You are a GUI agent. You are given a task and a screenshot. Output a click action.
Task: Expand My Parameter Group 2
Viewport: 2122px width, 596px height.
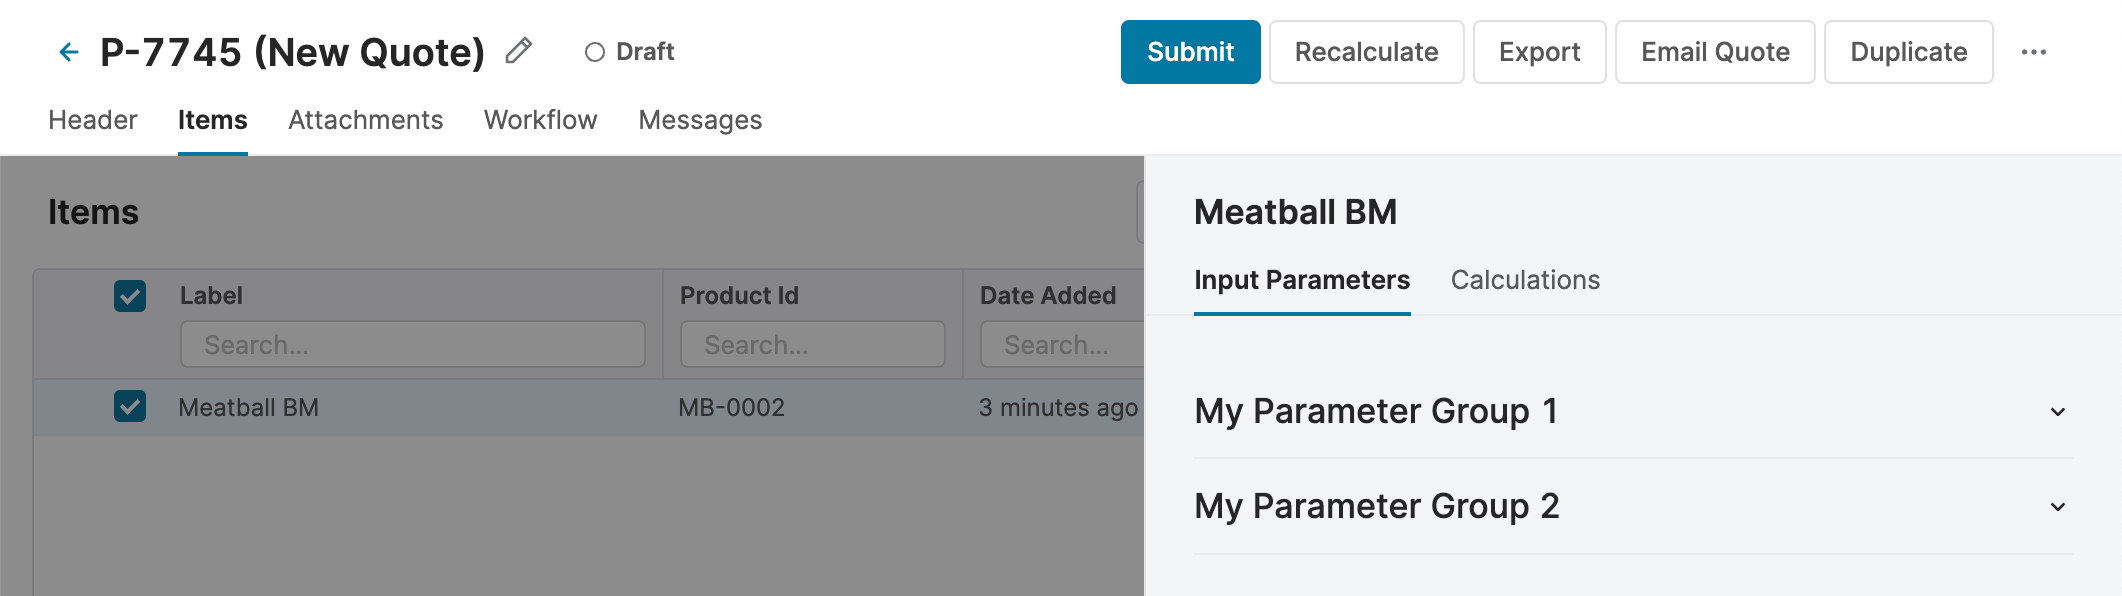1380,507
